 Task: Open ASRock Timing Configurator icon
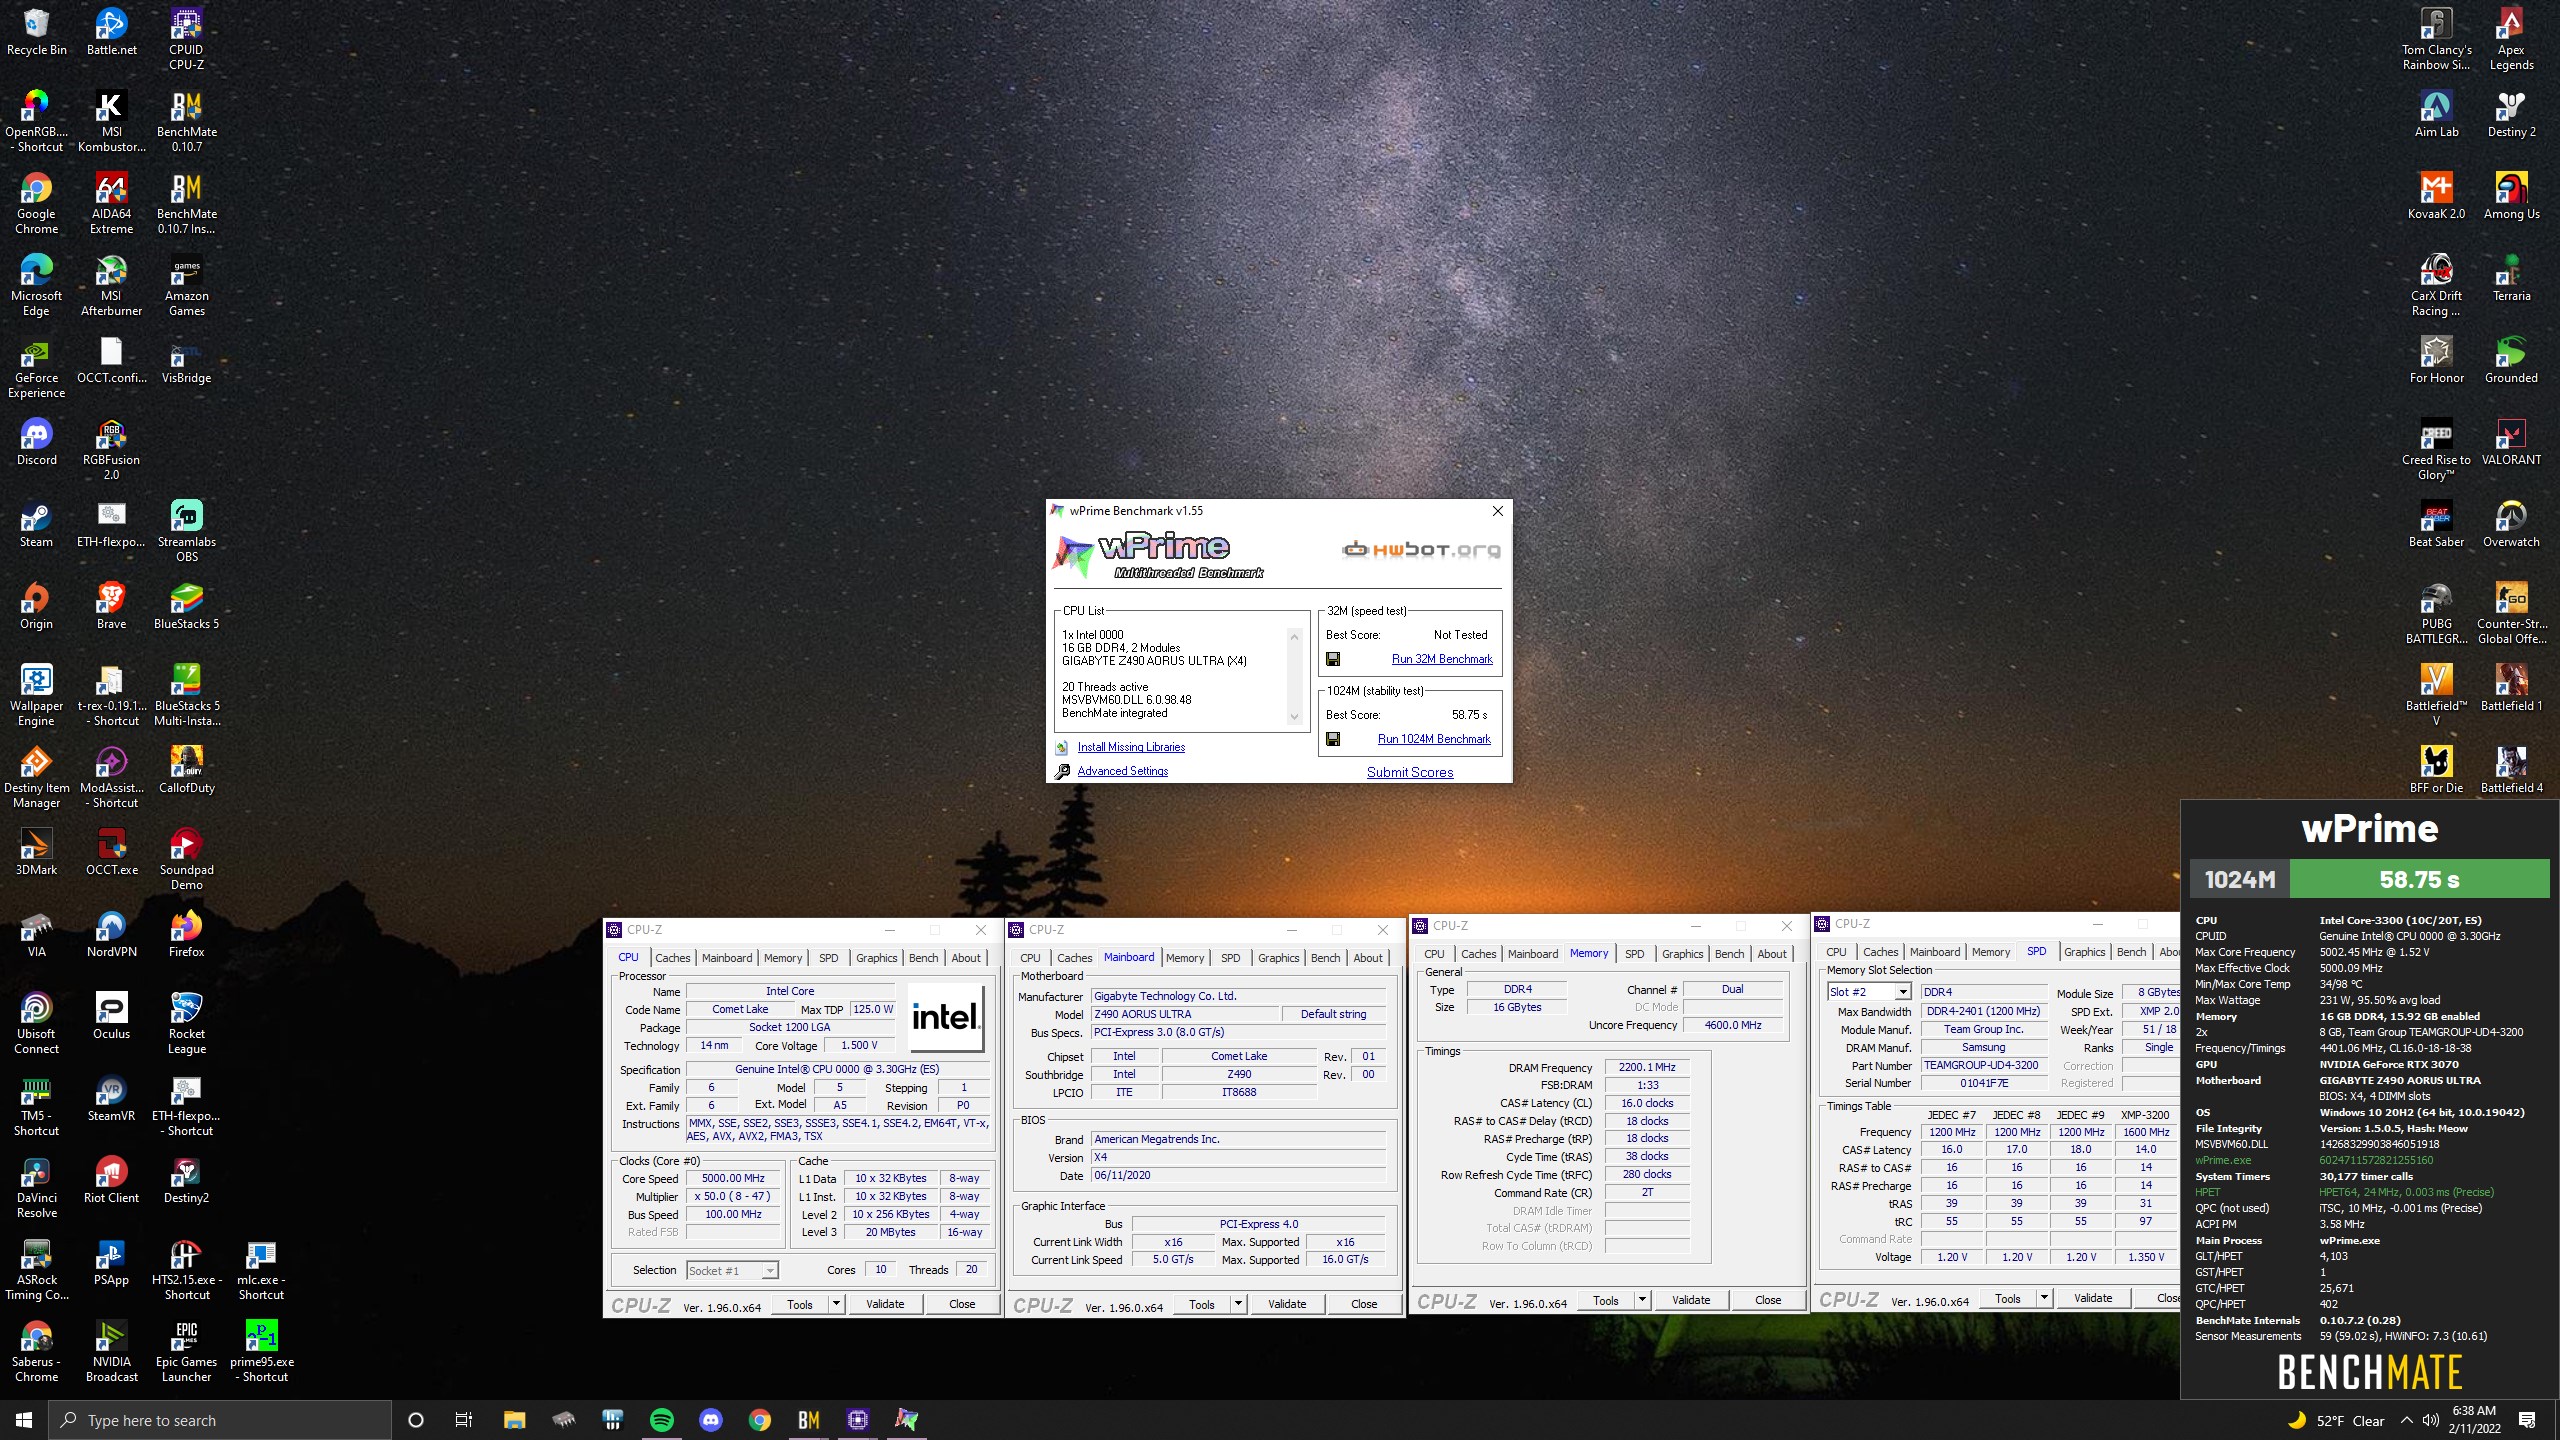pyautogui.click(x=36, y=1269)
